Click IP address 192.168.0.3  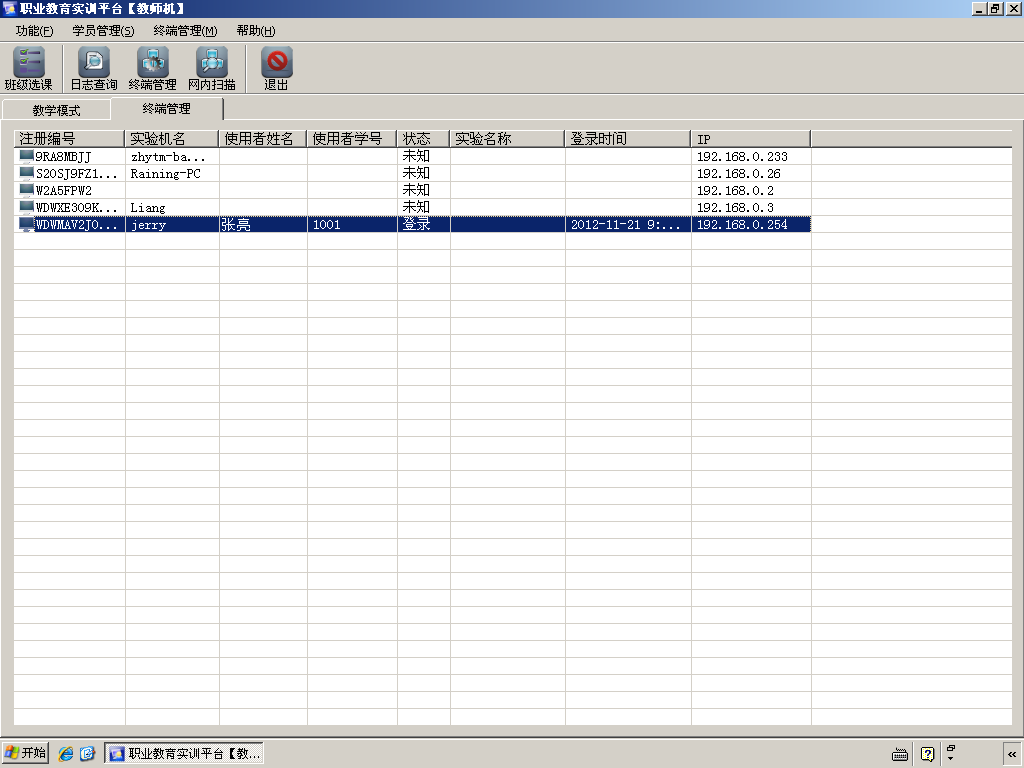735,208
